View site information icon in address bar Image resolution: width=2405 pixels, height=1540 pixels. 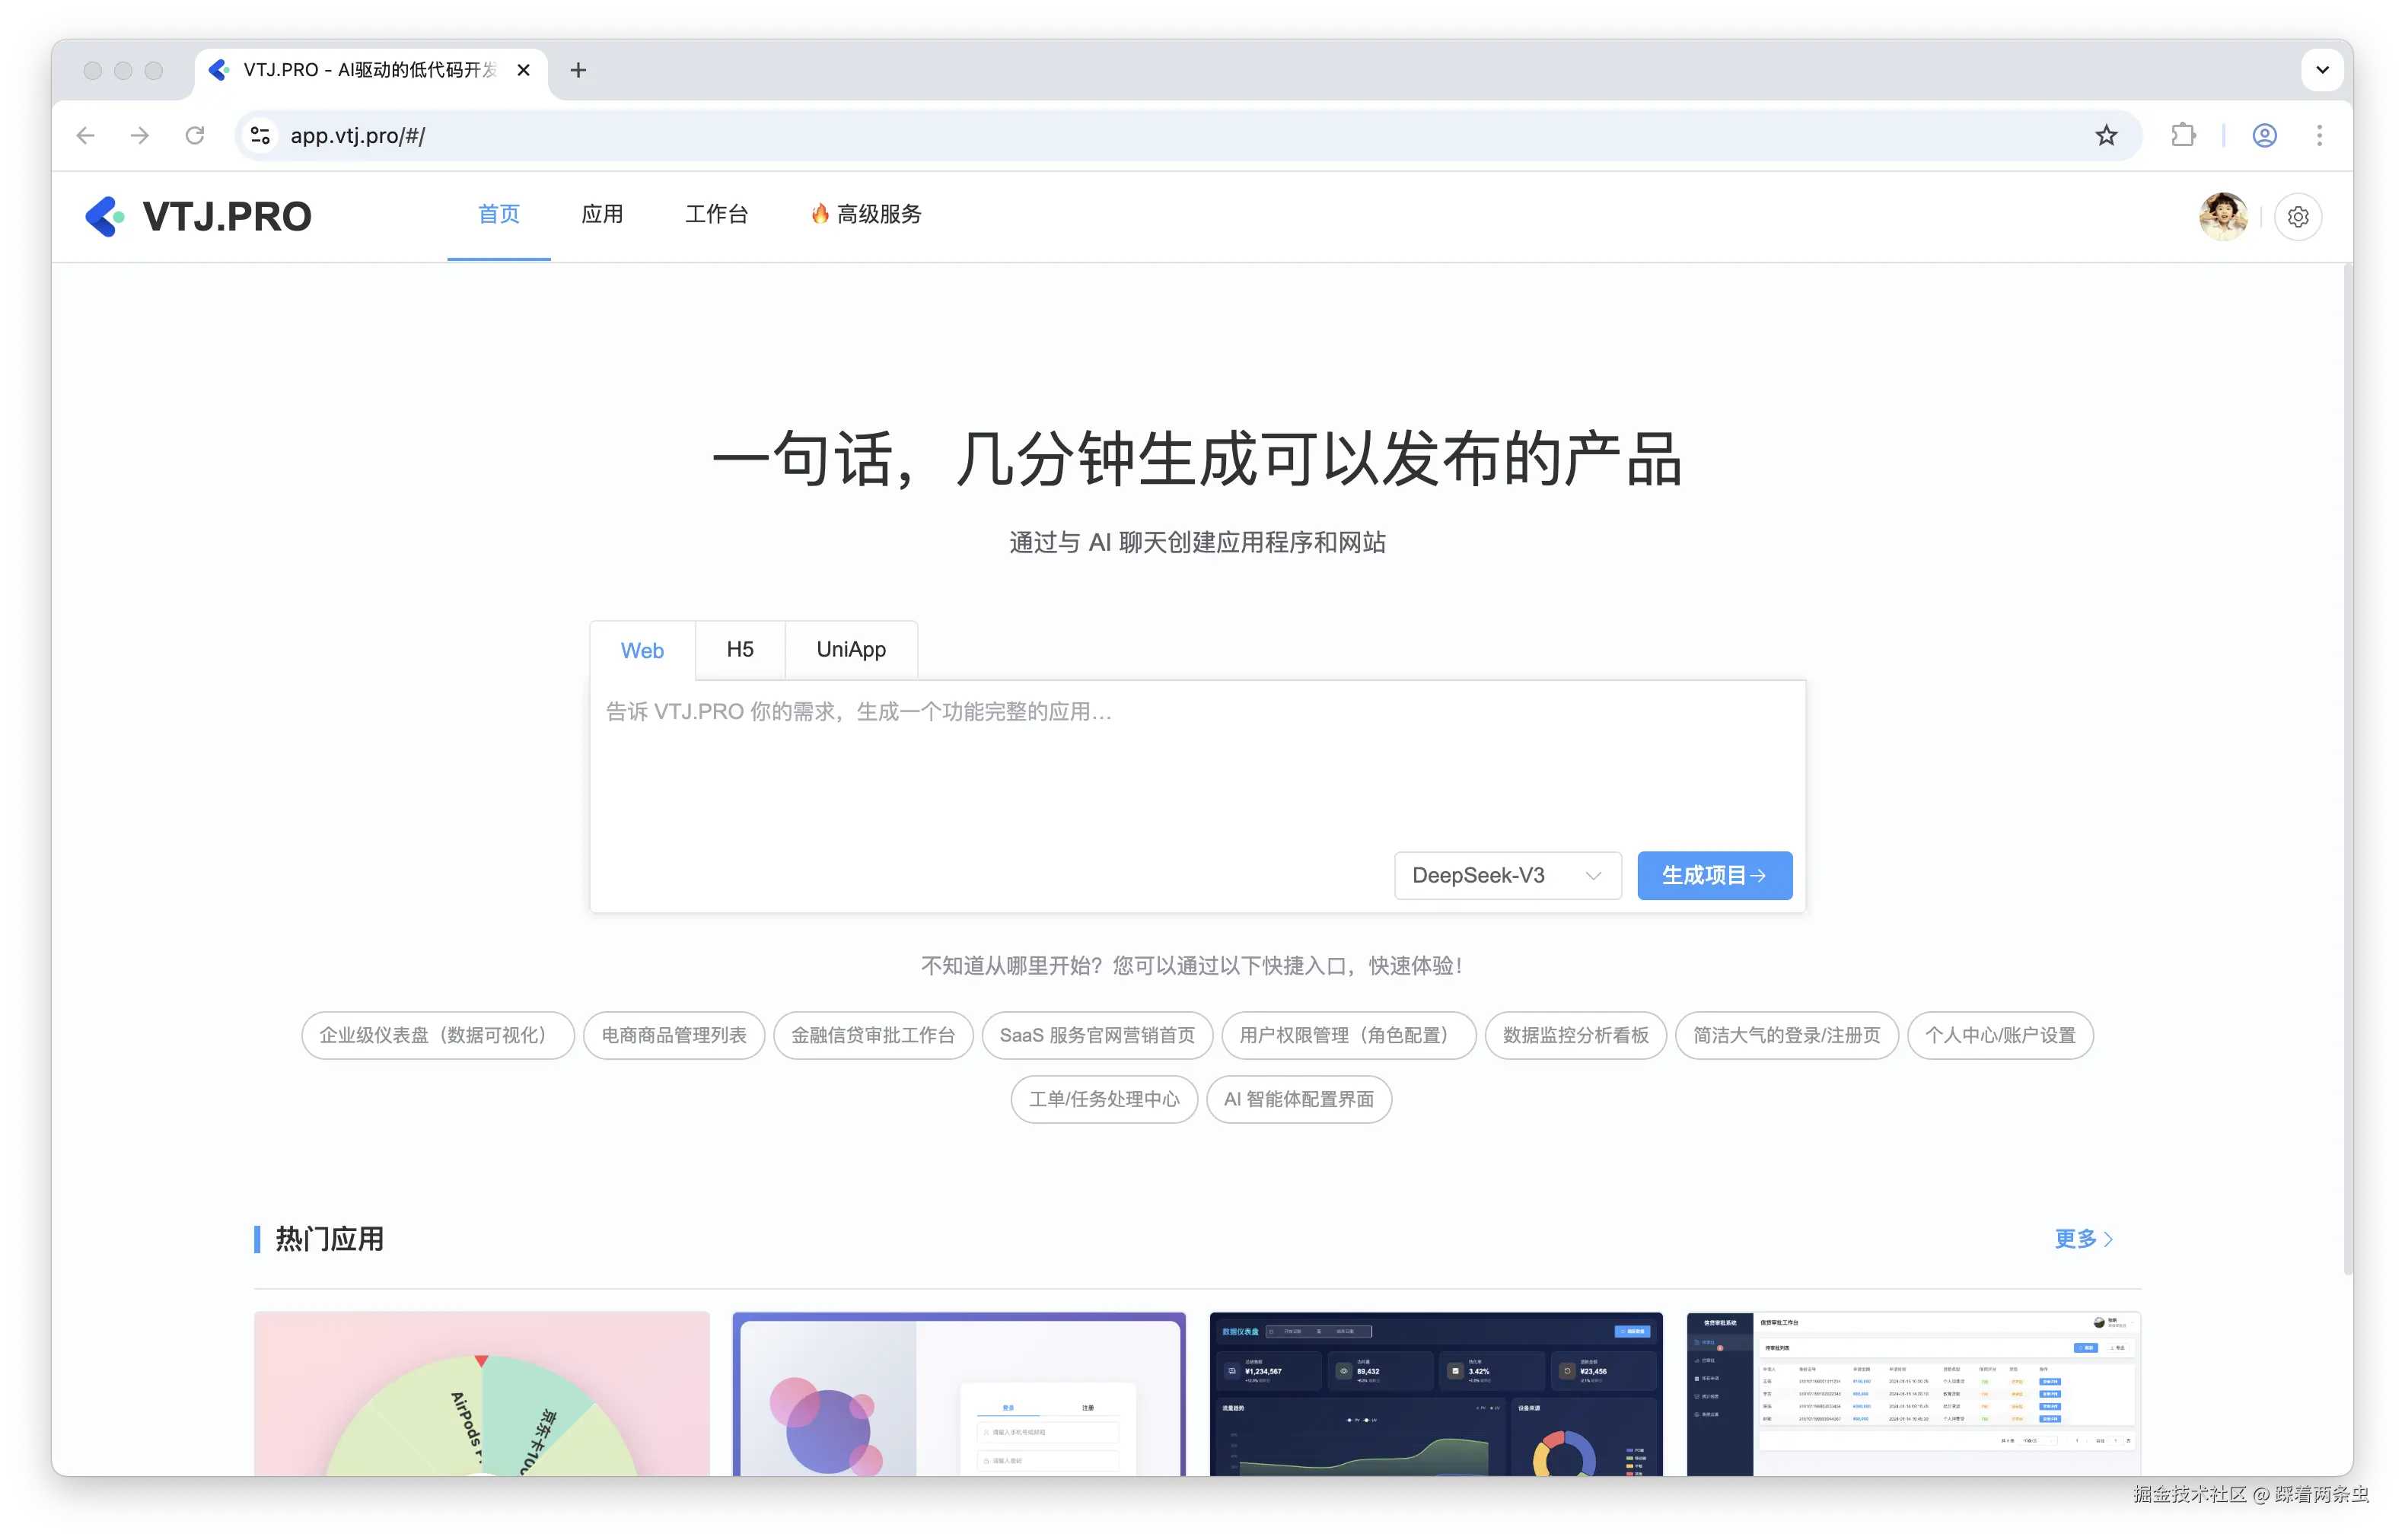point(261,136)
